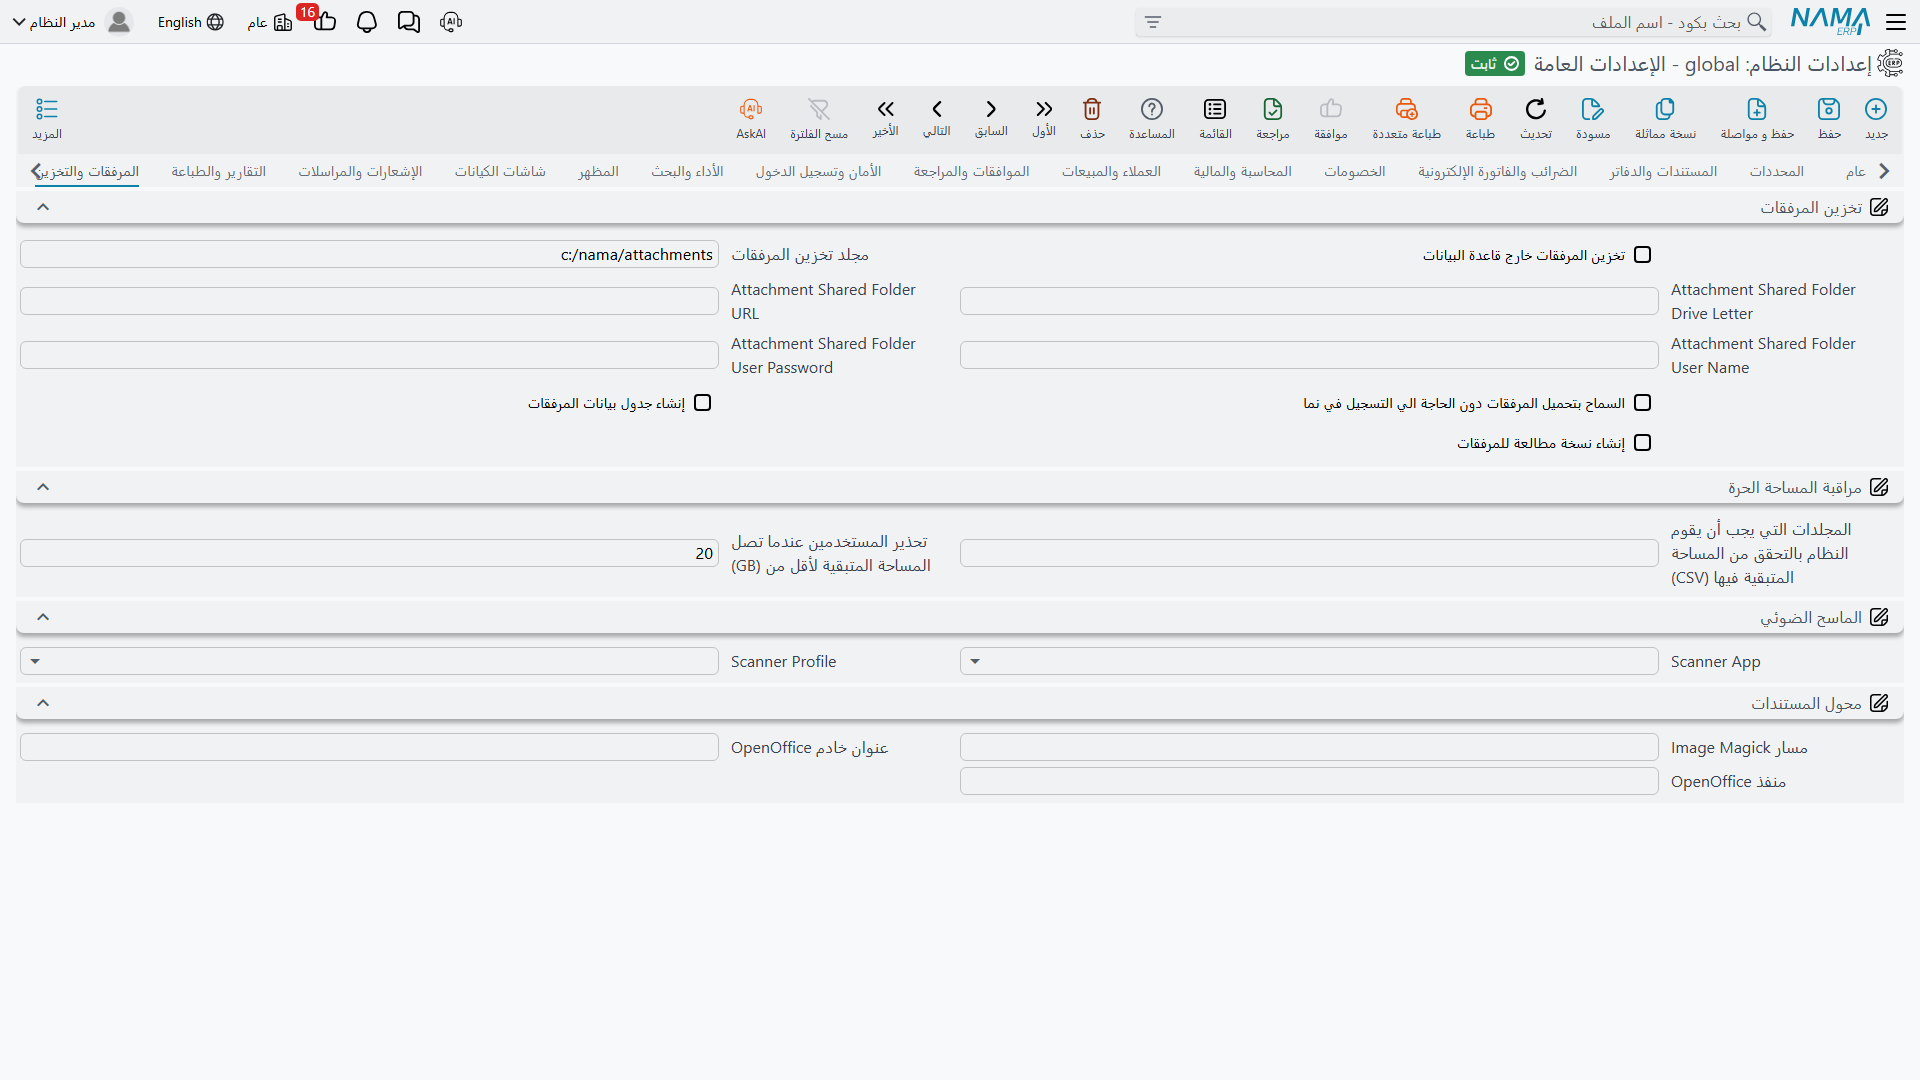
Task: Open the Scanner App dropdown
Action: pyautogui.click(x=1309, y=661)
